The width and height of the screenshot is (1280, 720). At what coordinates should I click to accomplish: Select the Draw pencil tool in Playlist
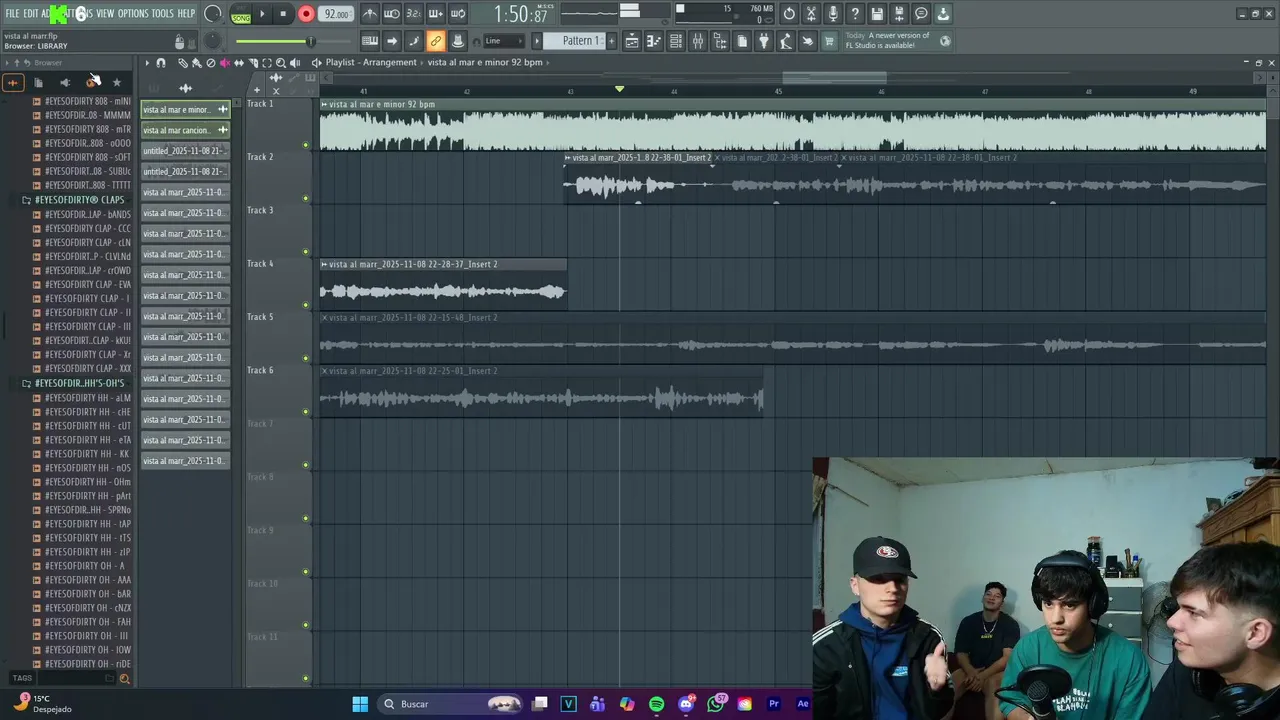coord(183,63)
